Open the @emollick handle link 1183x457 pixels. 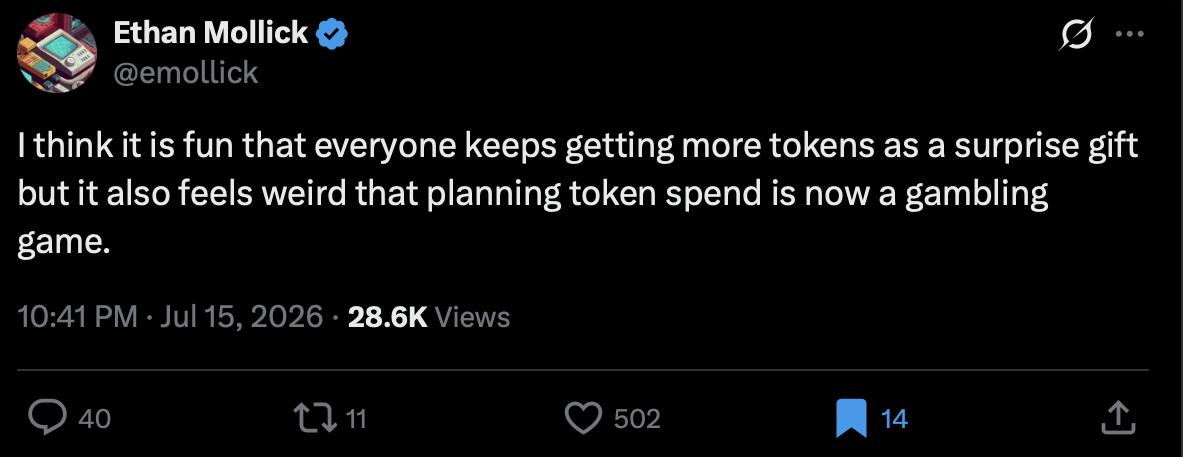pyautogui.click(x=186, y=73)
